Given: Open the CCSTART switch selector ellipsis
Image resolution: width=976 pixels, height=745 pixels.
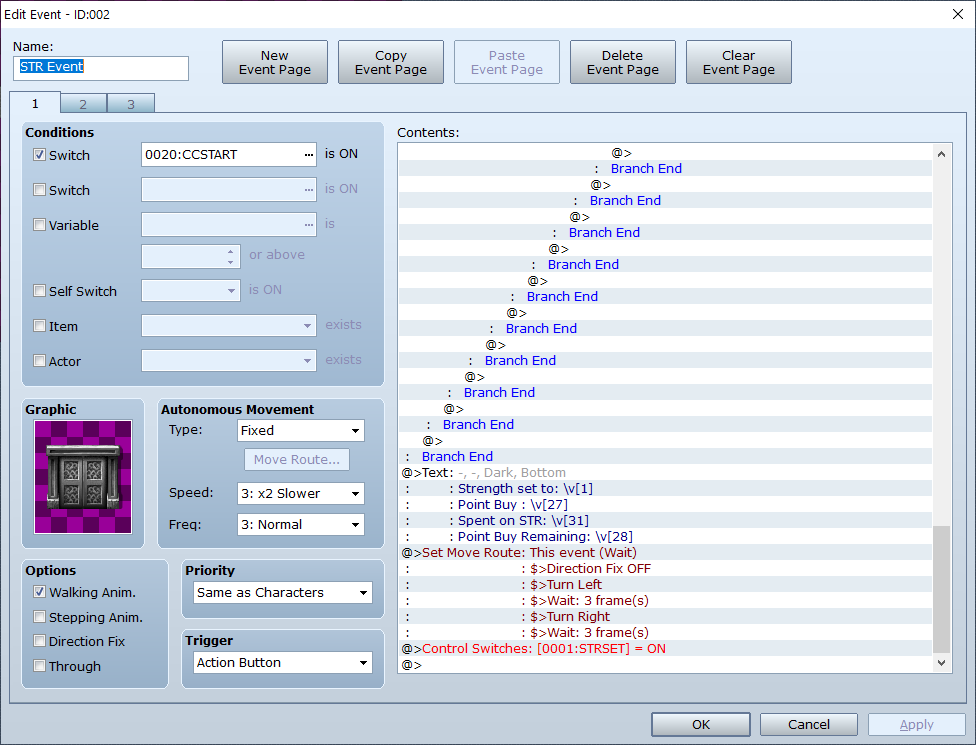Looking at the screenshot, I should [x=309, y=155].
